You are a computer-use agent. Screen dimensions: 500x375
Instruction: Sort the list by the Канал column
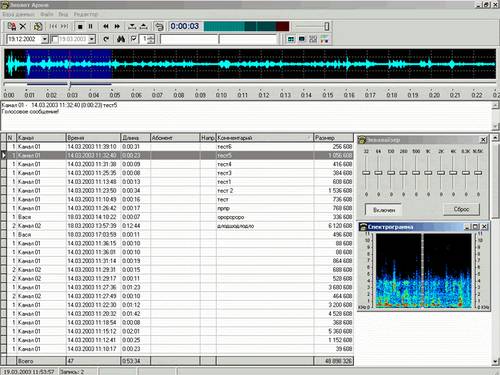click(x=41, y=138)
